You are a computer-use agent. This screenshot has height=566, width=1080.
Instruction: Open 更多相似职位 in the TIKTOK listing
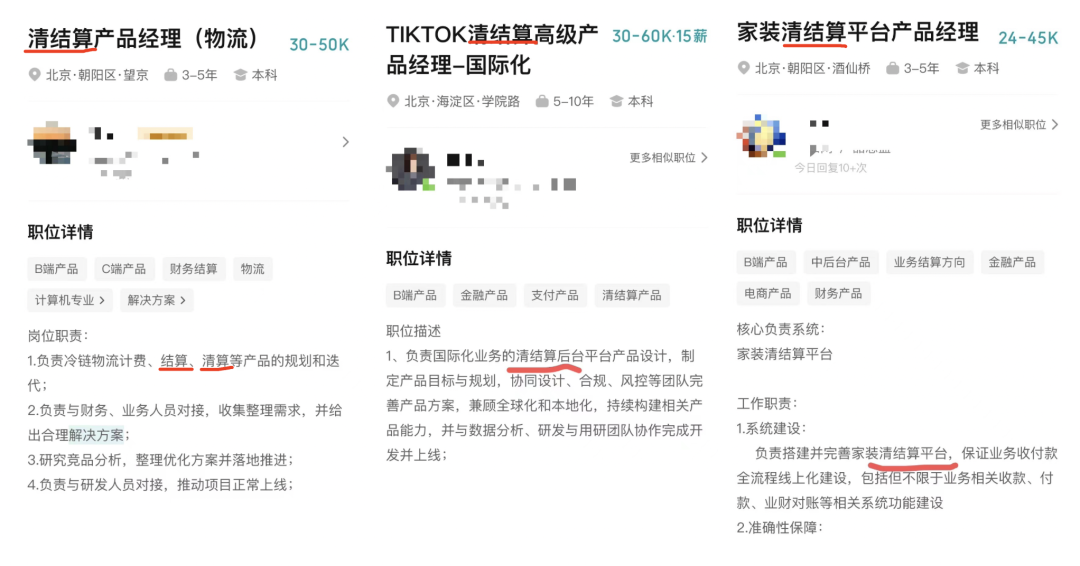pyautogui.click(x=668, y=158)
